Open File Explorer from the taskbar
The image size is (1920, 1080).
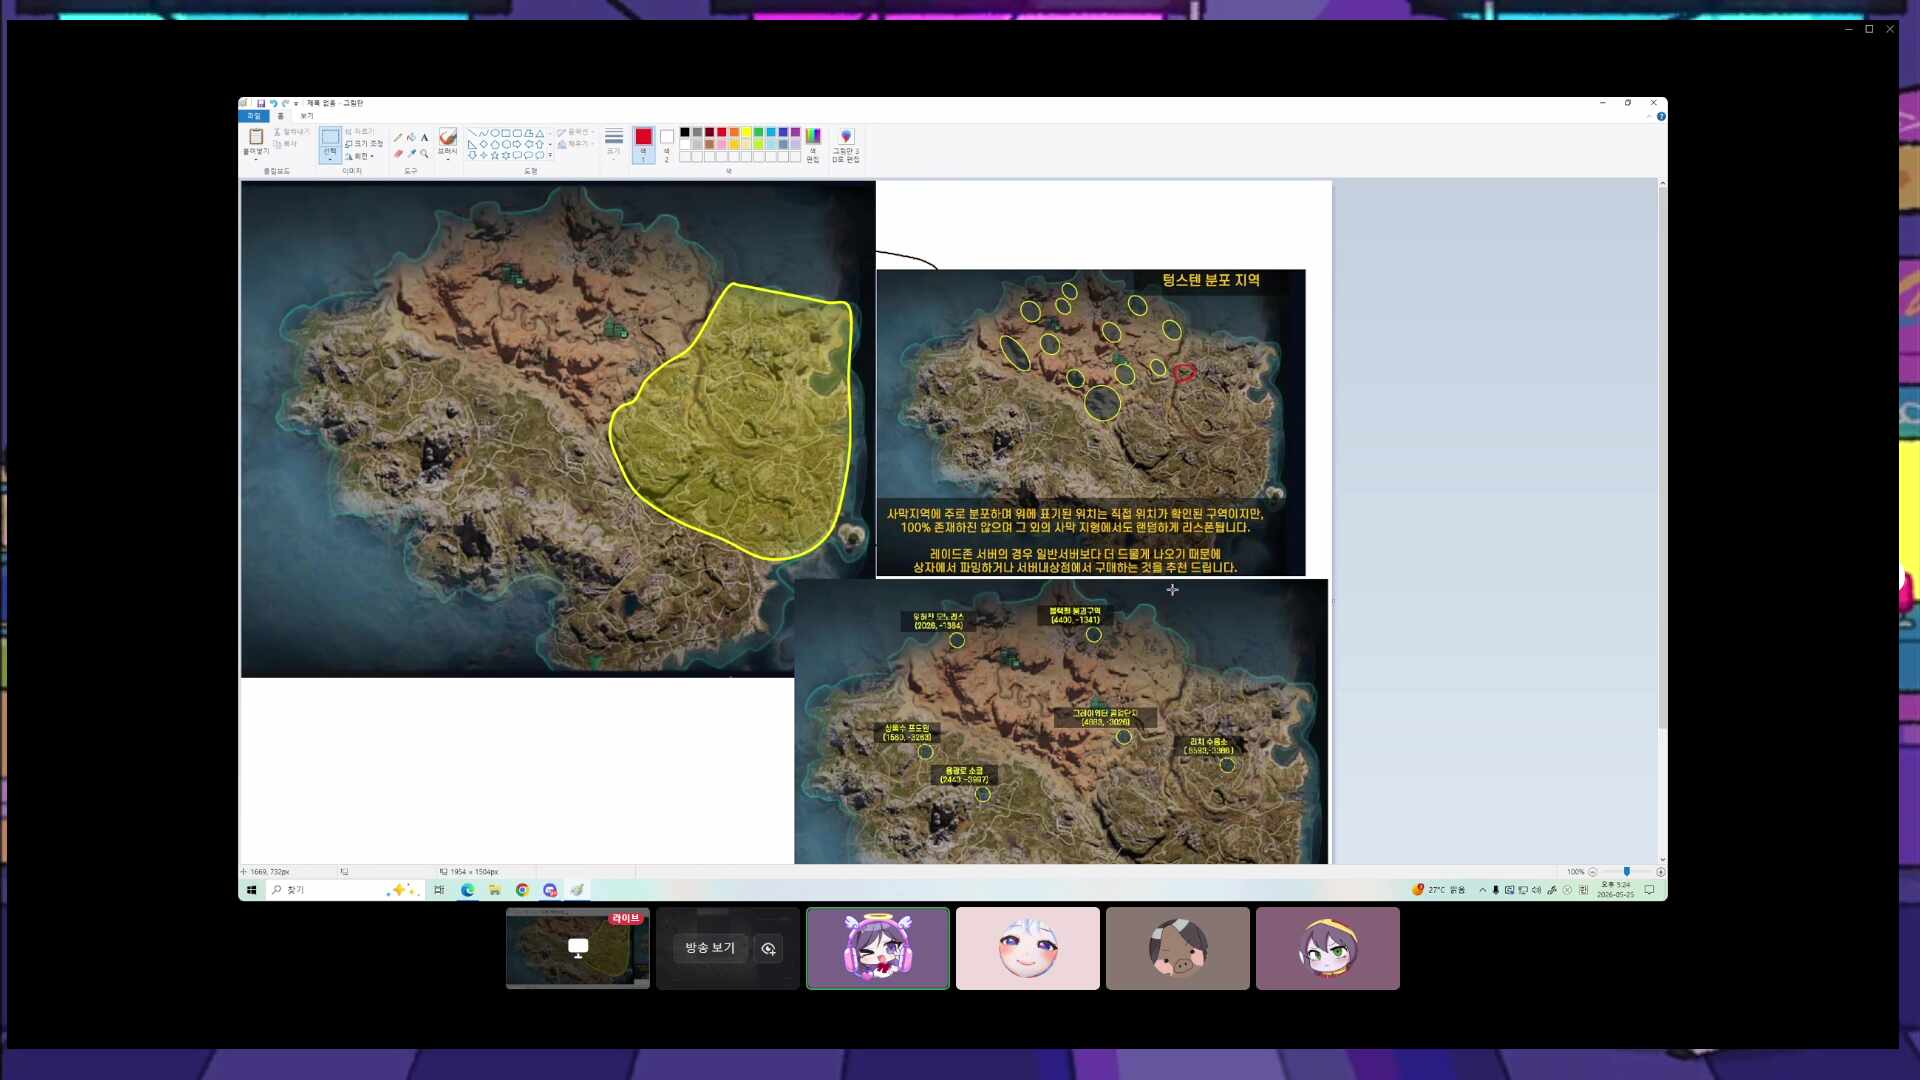(495, 890)
